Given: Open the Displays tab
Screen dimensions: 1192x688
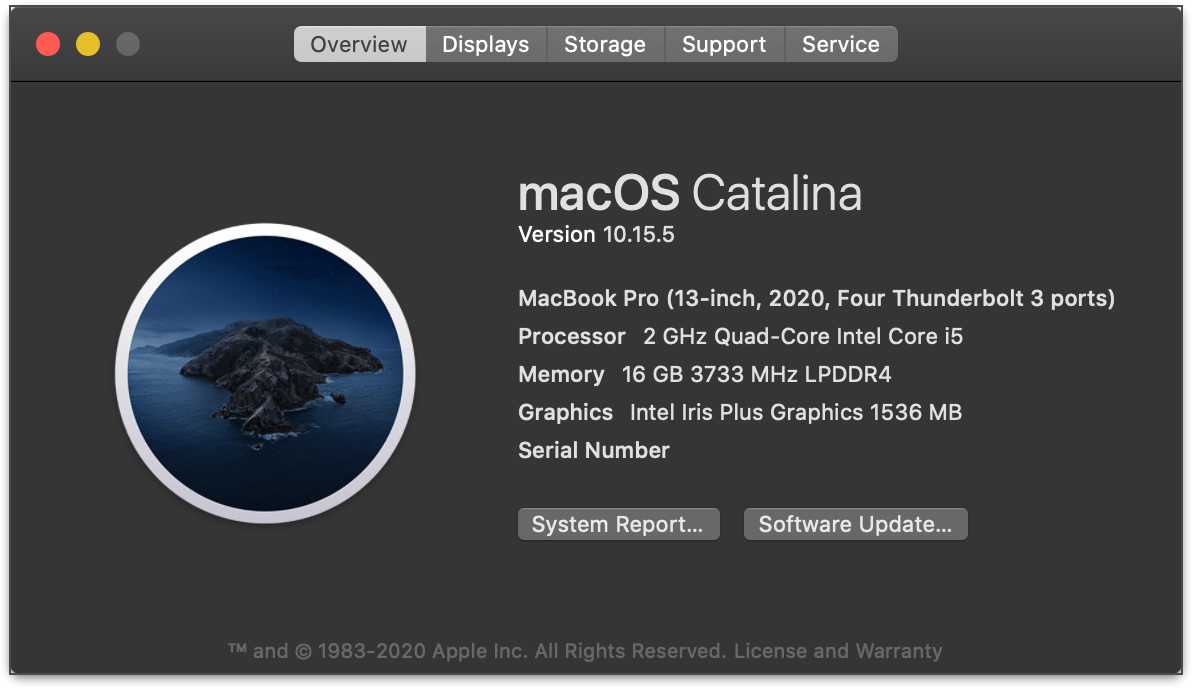Looking at the screenshot, I should pyautogui.click(x=486, y=44).
